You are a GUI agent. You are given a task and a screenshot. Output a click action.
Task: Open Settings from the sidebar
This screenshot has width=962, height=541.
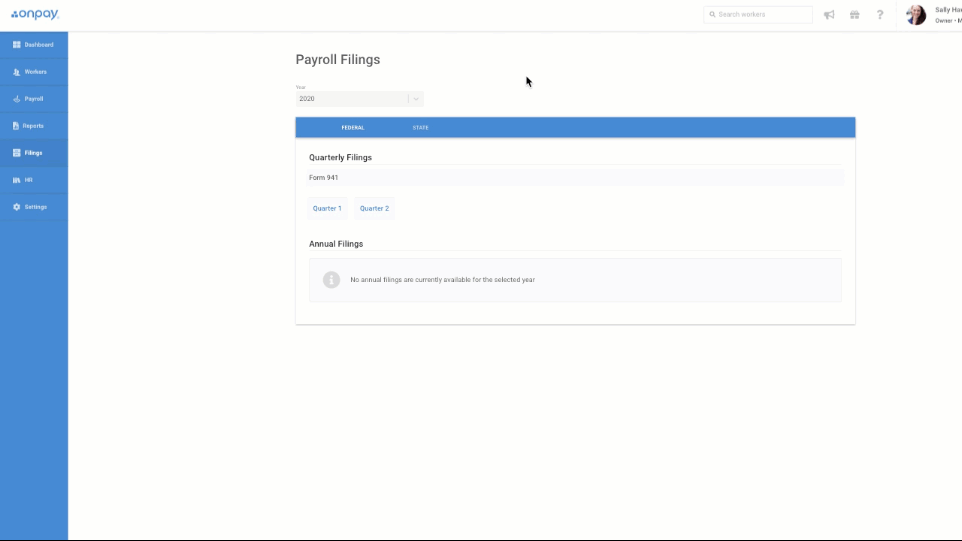tap(34, 207)
